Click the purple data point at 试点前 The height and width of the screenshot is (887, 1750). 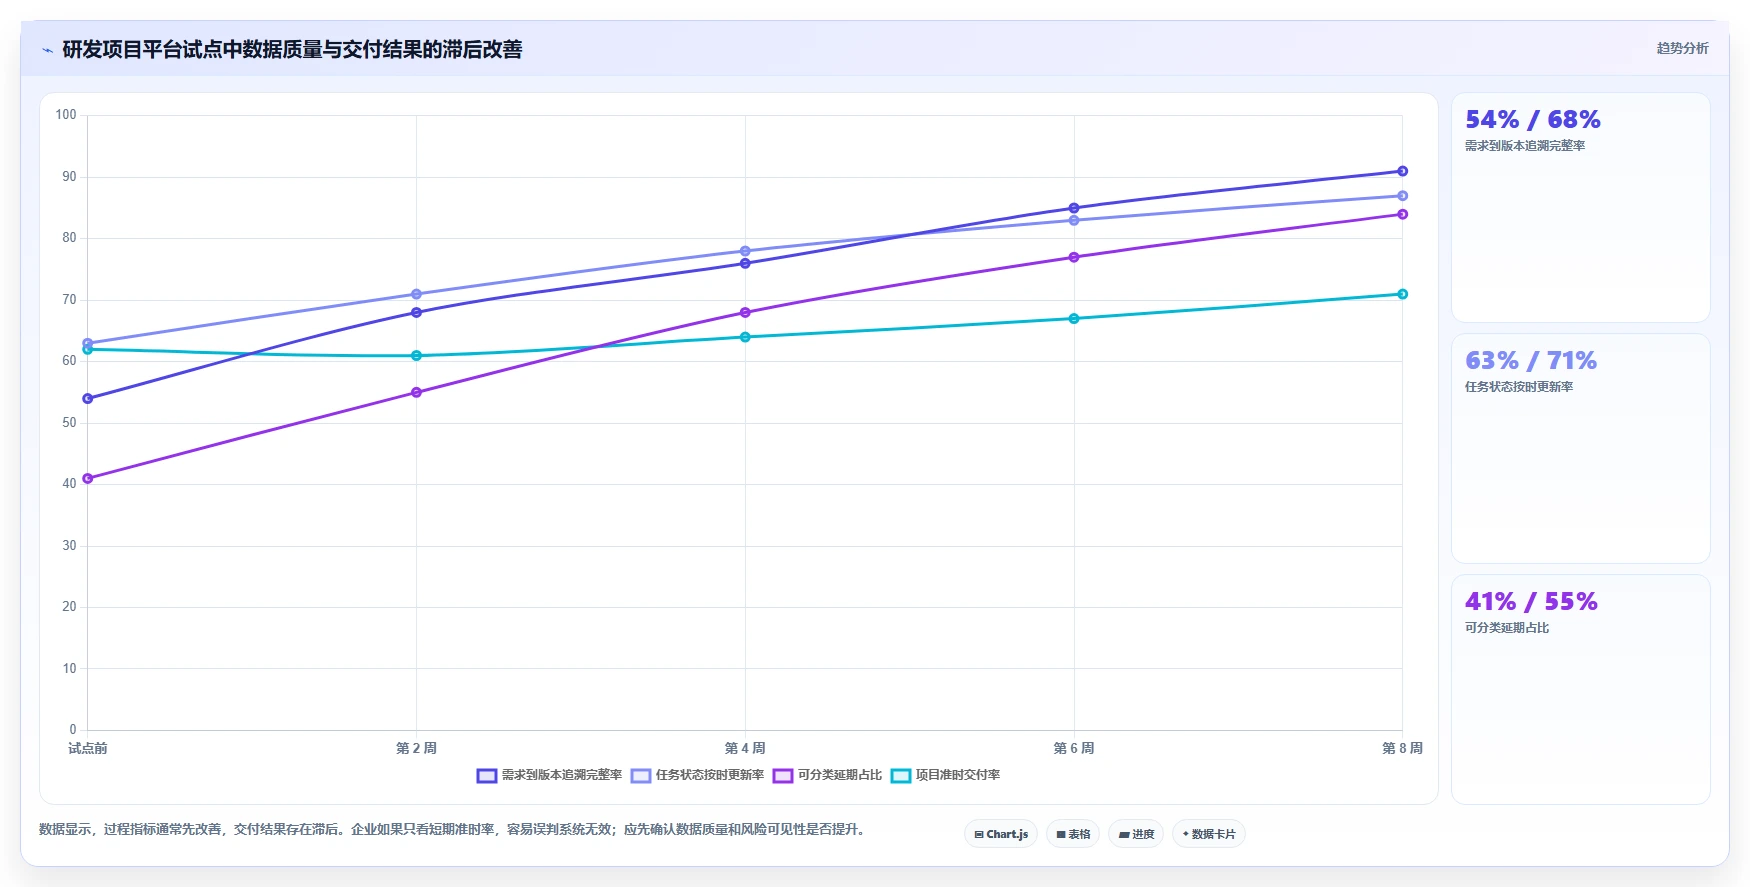click(x=88, y=478)
